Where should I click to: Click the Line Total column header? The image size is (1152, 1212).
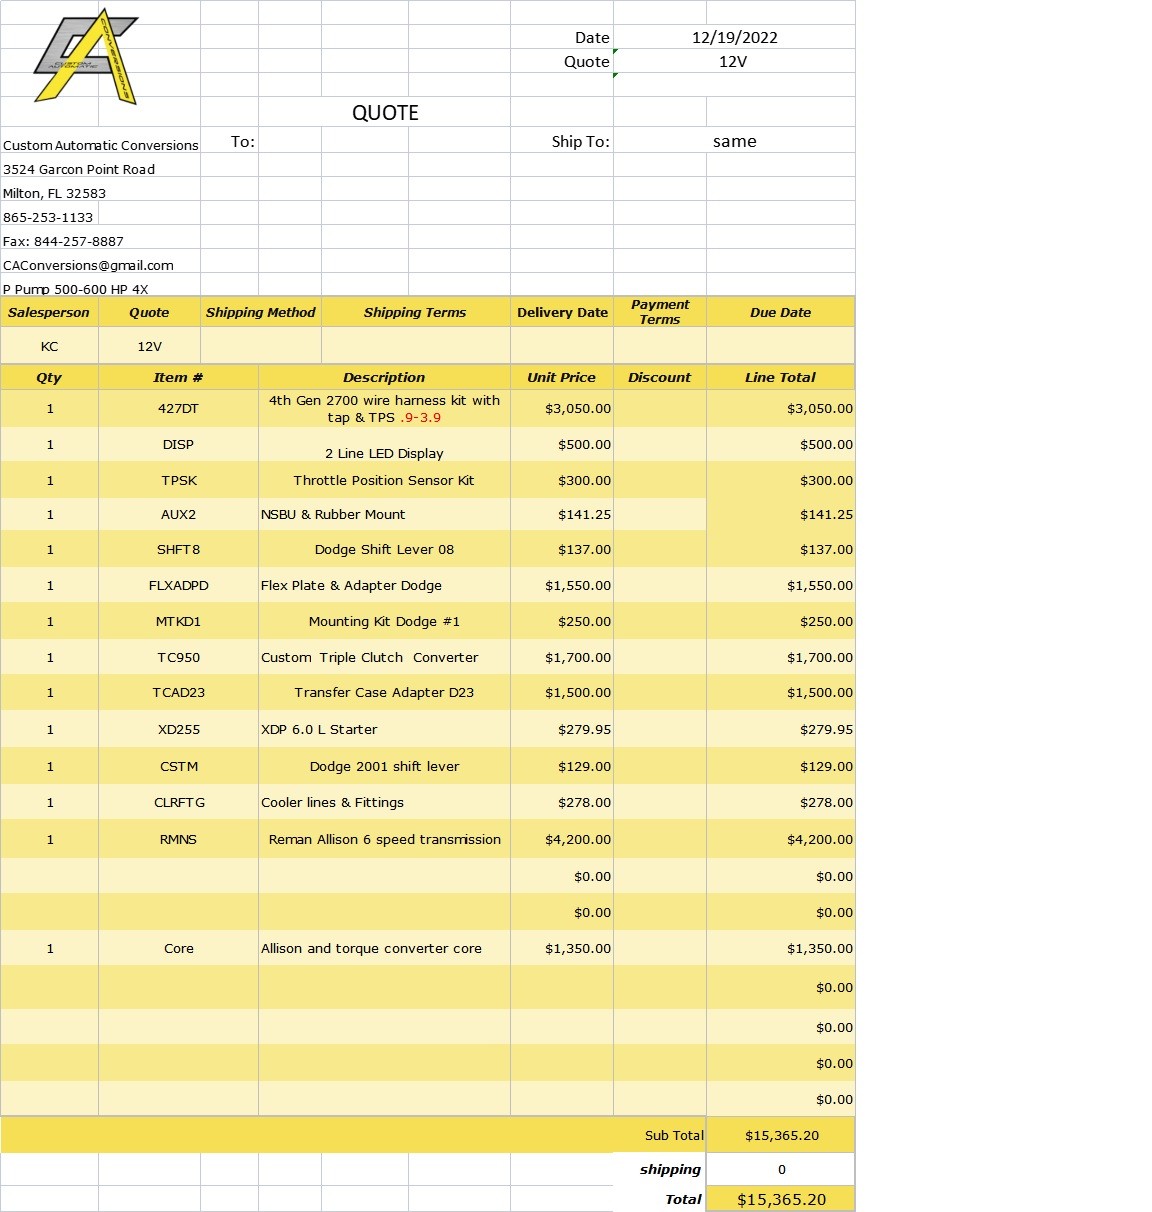pyautogui.click(x=780, y=377)
